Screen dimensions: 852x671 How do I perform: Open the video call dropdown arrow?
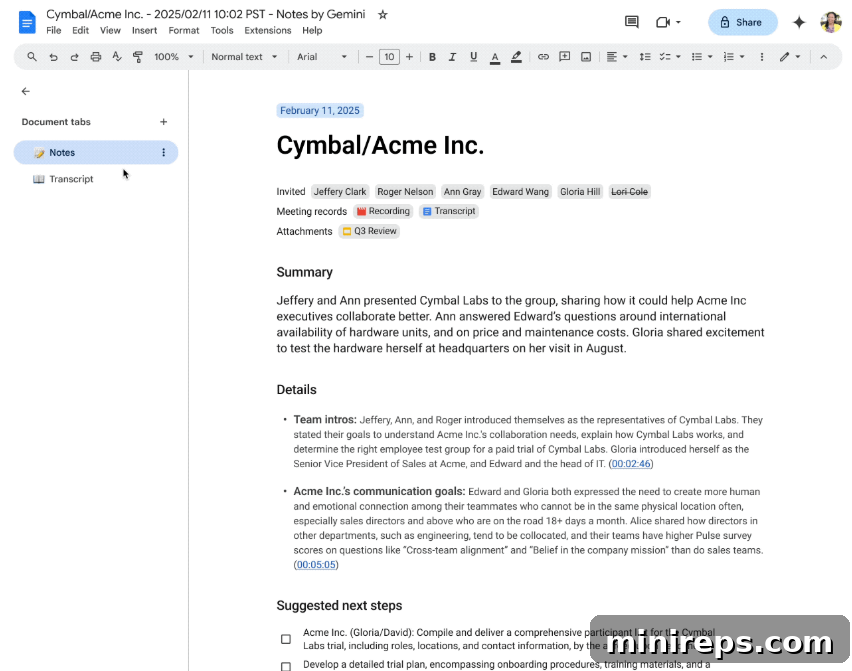pos(678,22)
